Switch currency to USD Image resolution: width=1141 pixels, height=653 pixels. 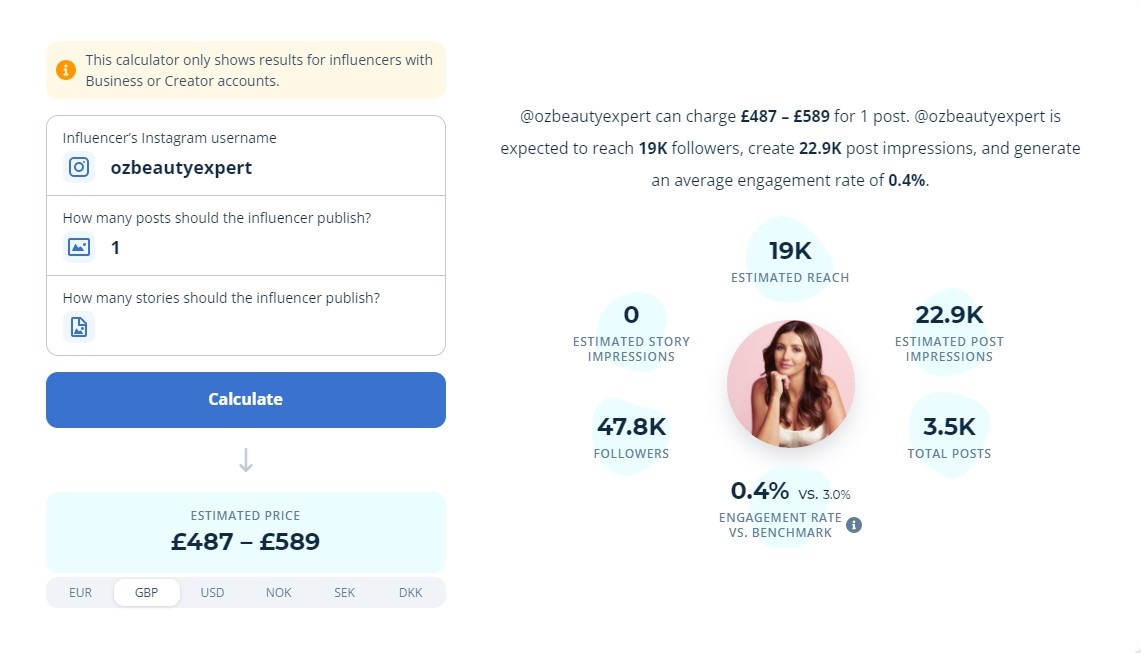pyautogui.click(x=212, y=593)
